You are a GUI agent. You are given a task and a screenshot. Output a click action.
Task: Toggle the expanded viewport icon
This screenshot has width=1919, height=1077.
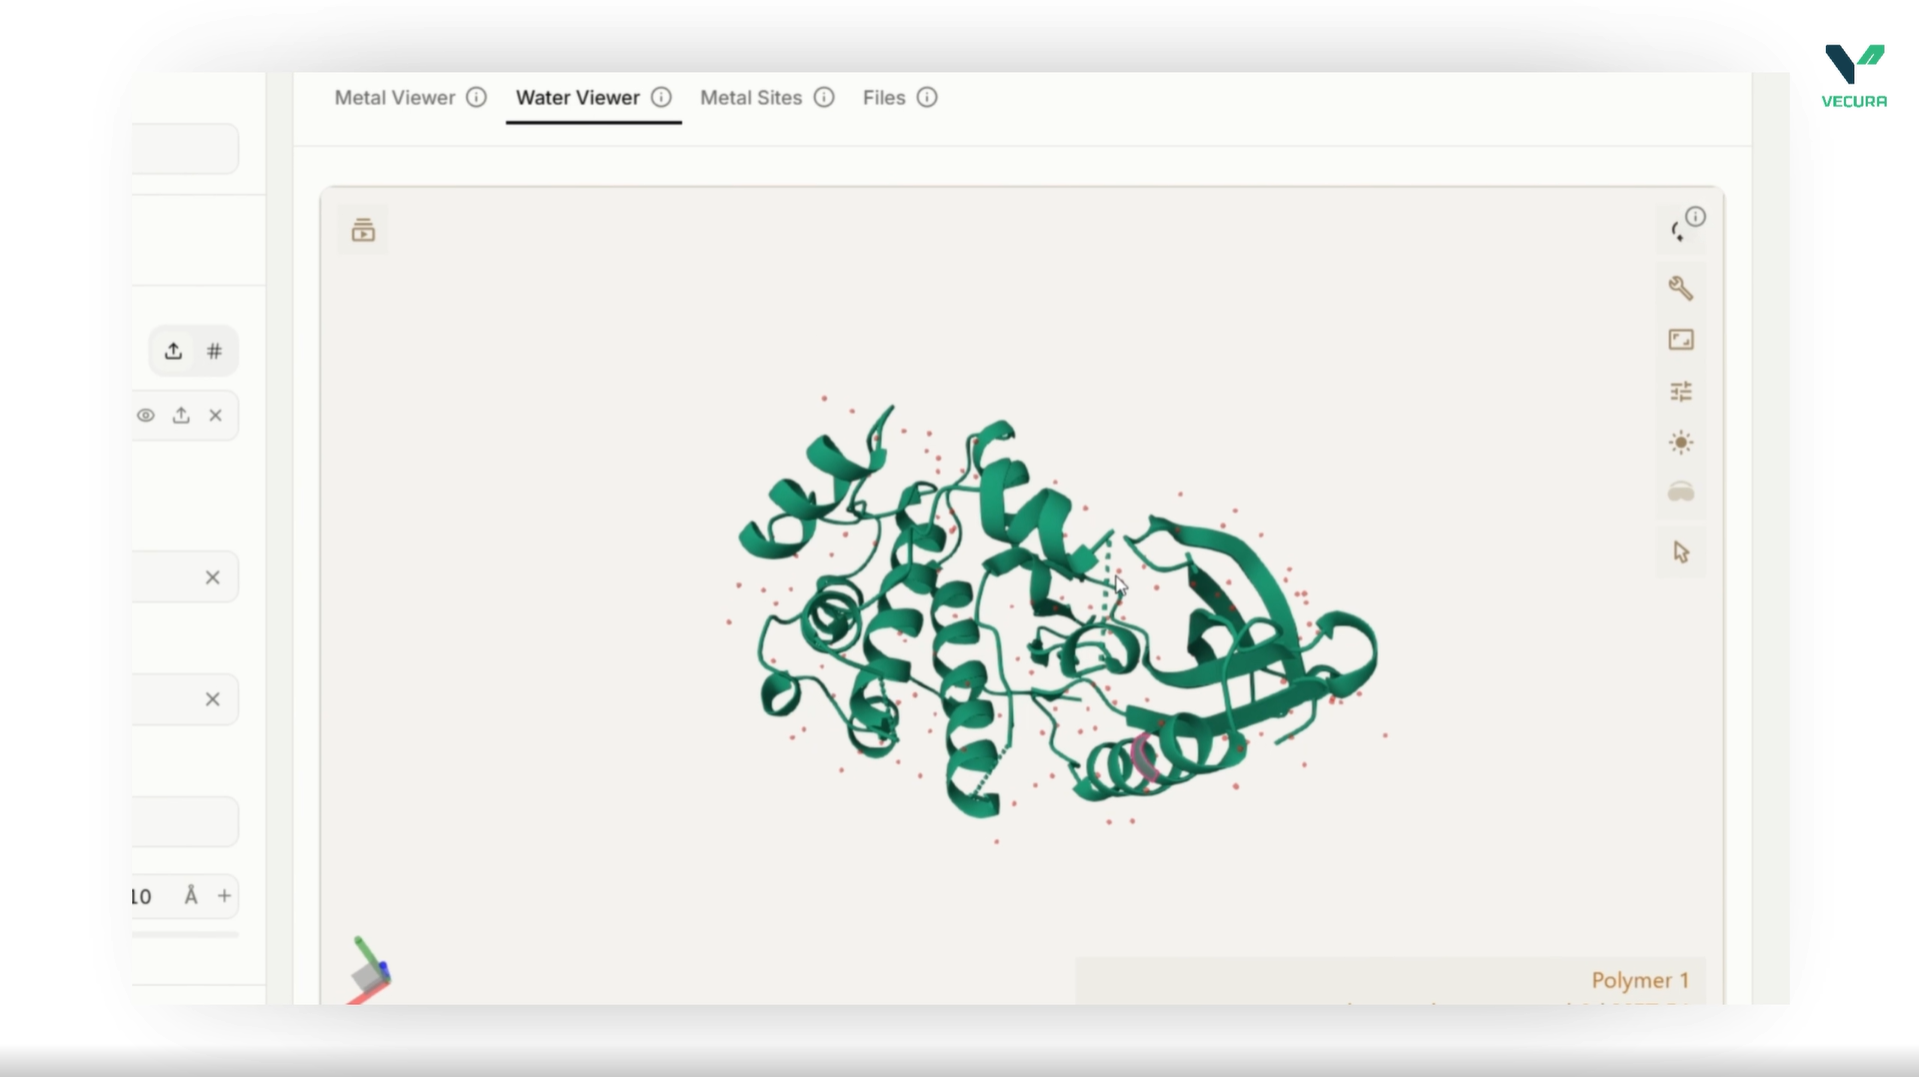point(1681,340)
